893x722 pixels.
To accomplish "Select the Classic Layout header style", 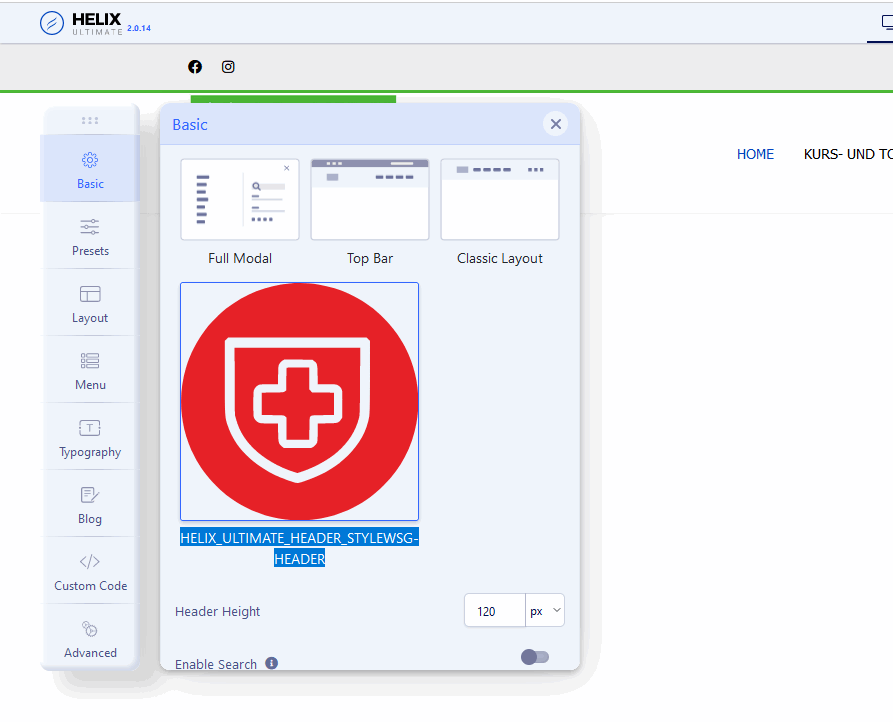I will click(x=500, y=200).
